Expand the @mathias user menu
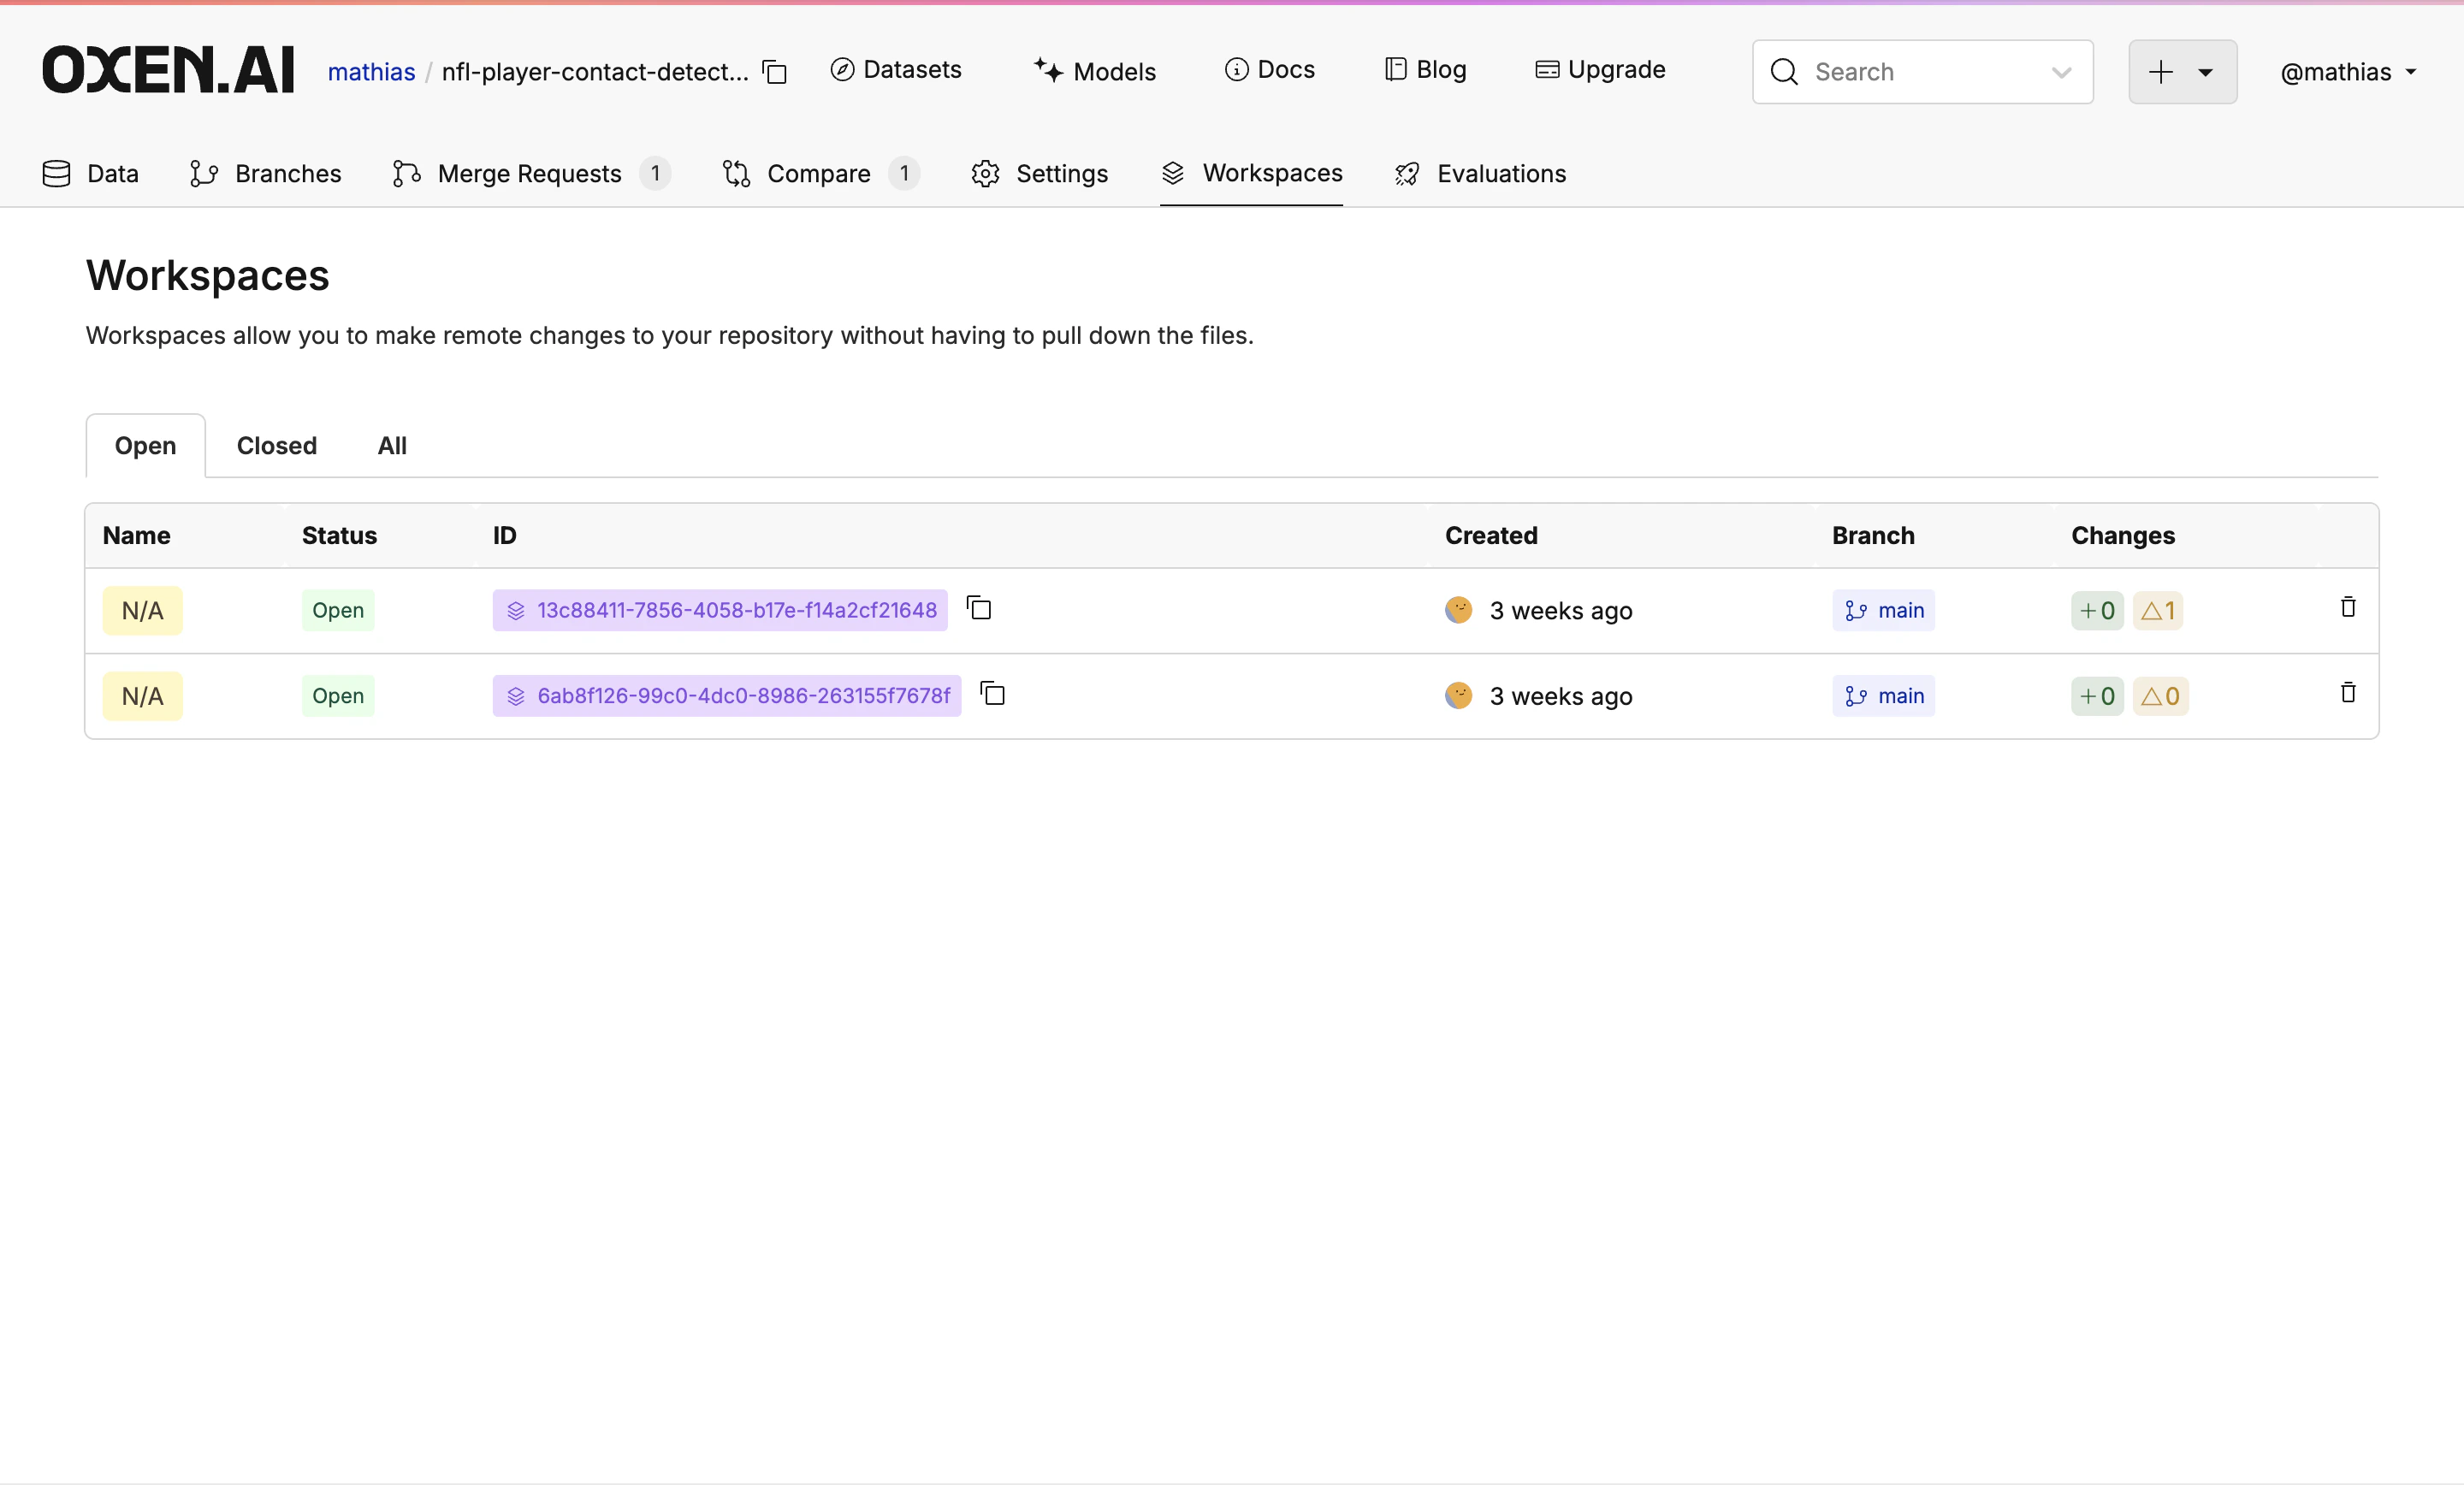The width and height of the screenshot is (2464, 1485). 2347,72
